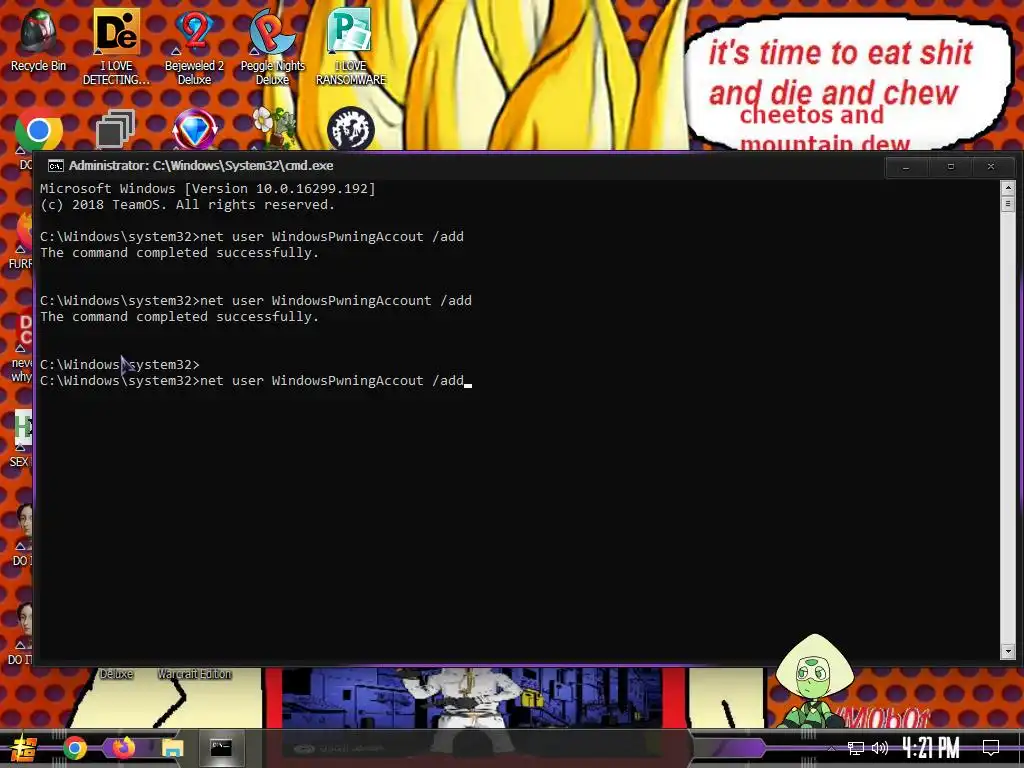This screenshot has width=1024, height=768.
Task: Open the stacked windows desktop icon
Action: (x=116, y=129)
